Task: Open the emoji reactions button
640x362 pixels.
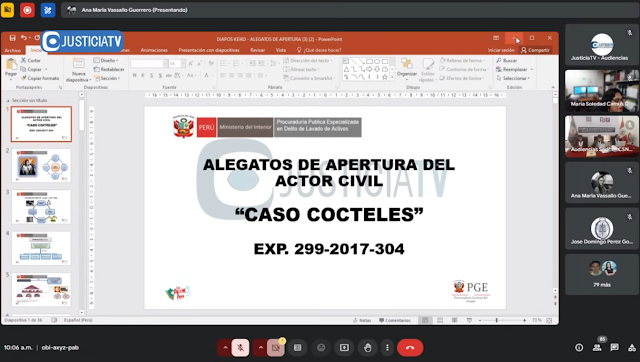Action: (321, 348)
